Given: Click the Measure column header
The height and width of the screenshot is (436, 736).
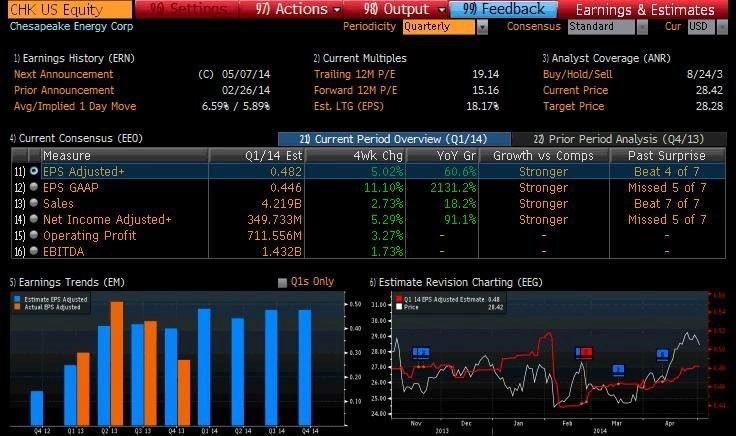Looking at the screenshot, I should click(124, 155).
